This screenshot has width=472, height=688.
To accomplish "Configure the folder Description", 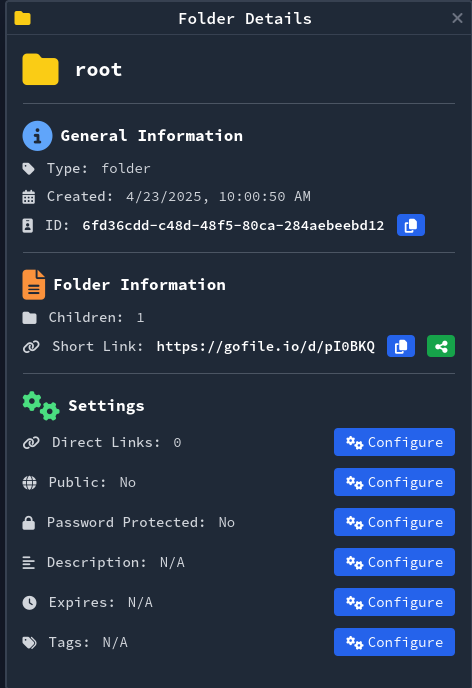I will click(394, 562).
